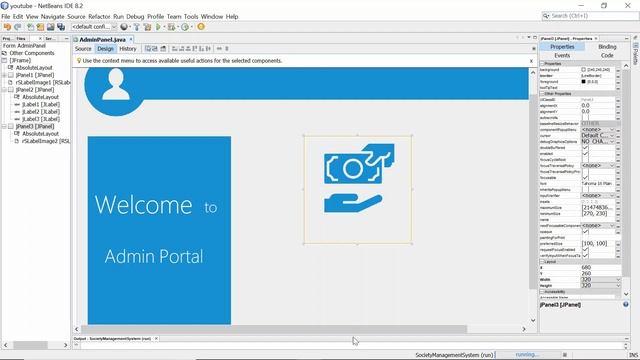Click the user avatar image in header
640x360 pixels.
[116, 84]
